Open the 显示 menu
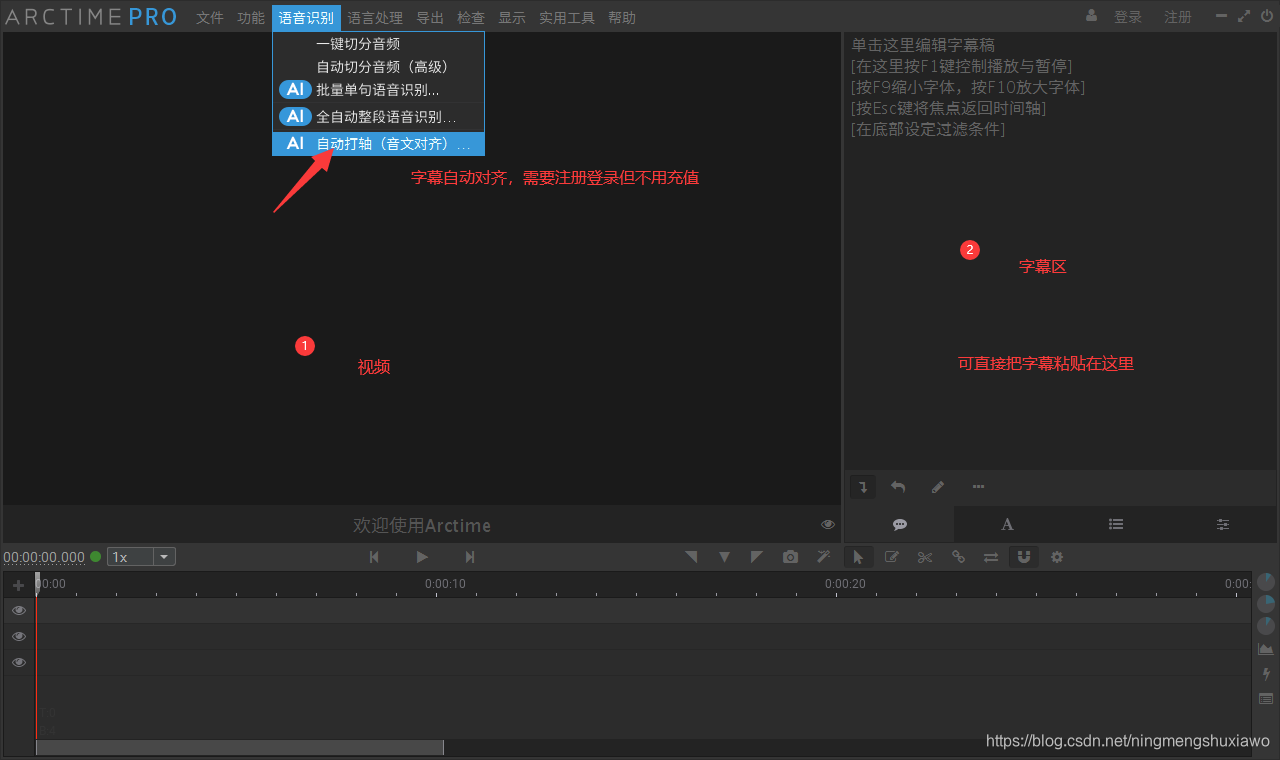The width and height of the screenshot is (1280, 760). click(512, 18)
